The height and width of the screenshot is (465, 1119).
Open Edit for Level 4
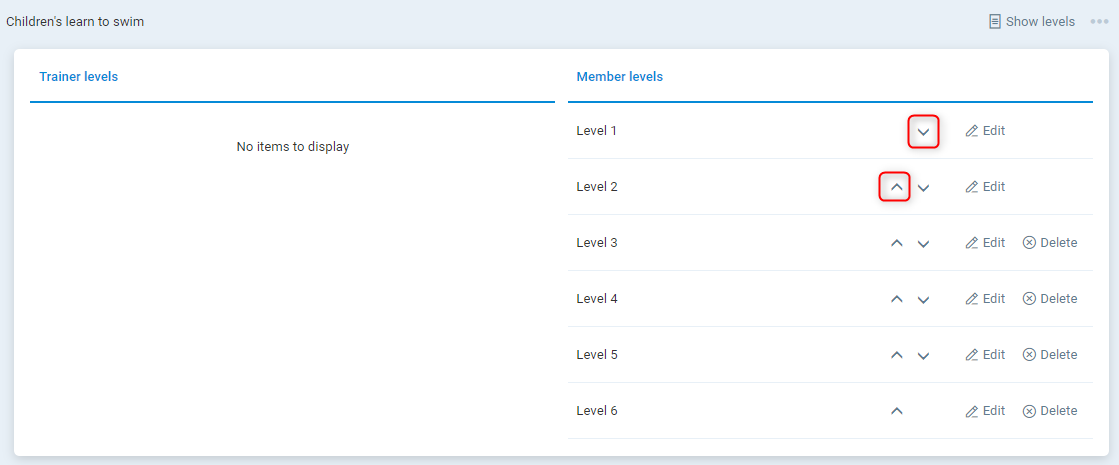point(985,299)
